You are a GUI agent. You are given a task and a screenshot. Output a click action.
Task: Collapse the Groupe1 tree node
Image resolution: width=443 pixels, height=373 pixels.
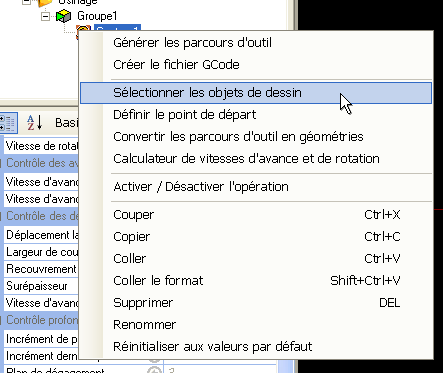tap(46, 16)
